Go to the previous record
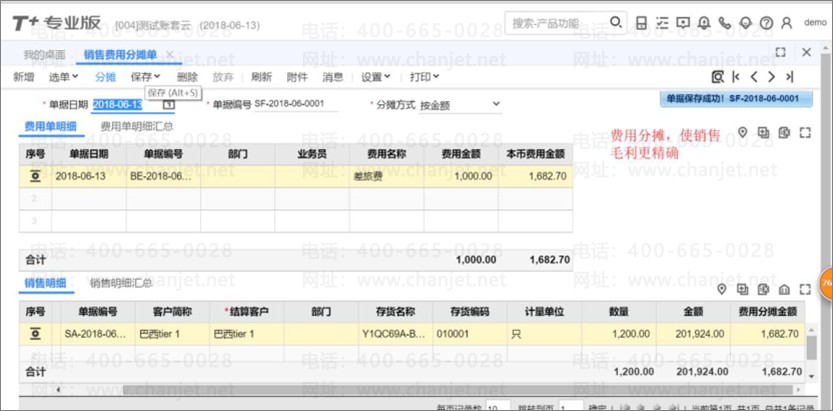833x411 pixels. click(x=754, y=77)
